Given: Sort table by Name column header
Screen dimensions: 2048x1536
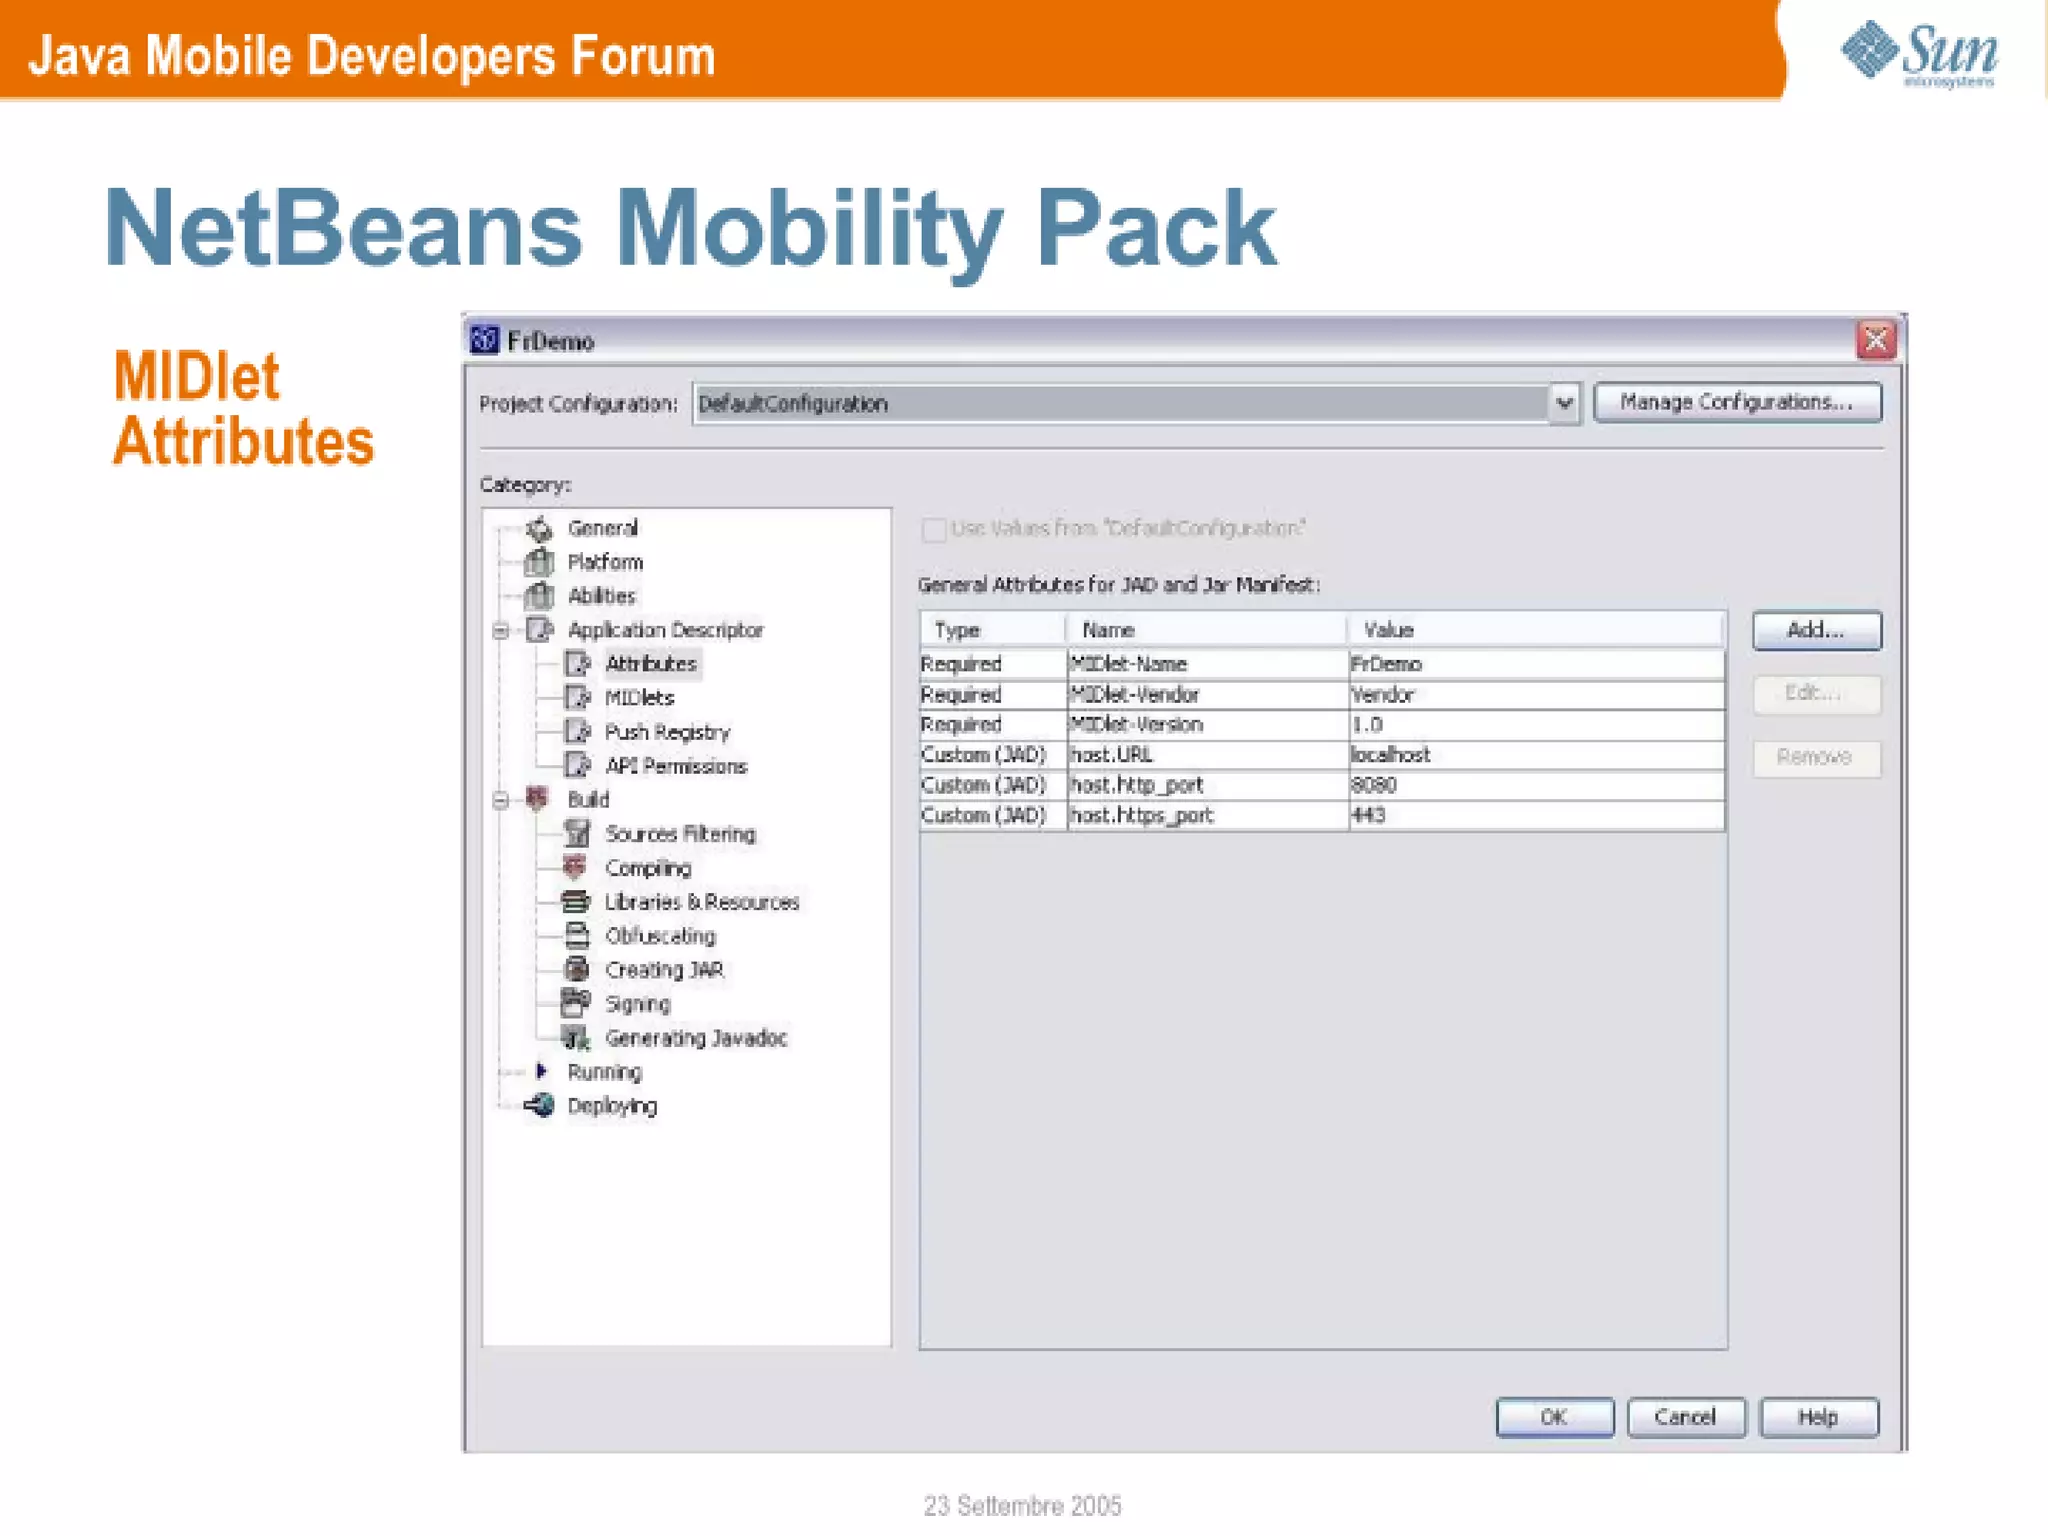Looking at the screenshot, I should (1206, 630).
